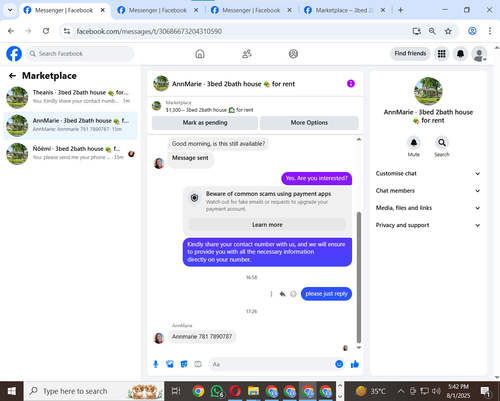Click More Options button
Image resolution: width=500 pixels, height=401 pixels.
pos(309,123)
